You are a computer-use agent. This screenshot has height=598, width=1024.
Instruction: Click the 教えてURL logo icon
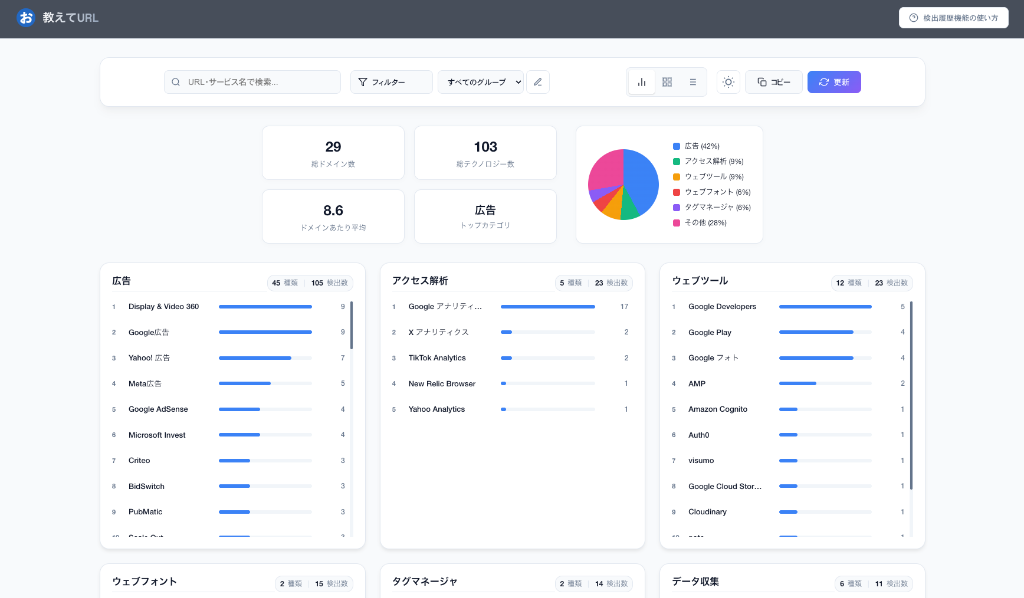(x=25, y=17)
